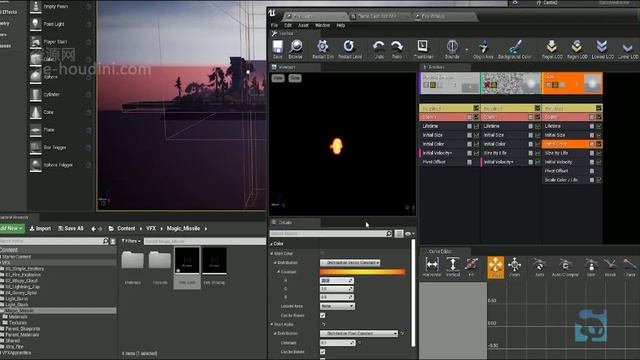
Task: Toggle third emitter Scale Color / Life checkbox
Action: (592, 180)
